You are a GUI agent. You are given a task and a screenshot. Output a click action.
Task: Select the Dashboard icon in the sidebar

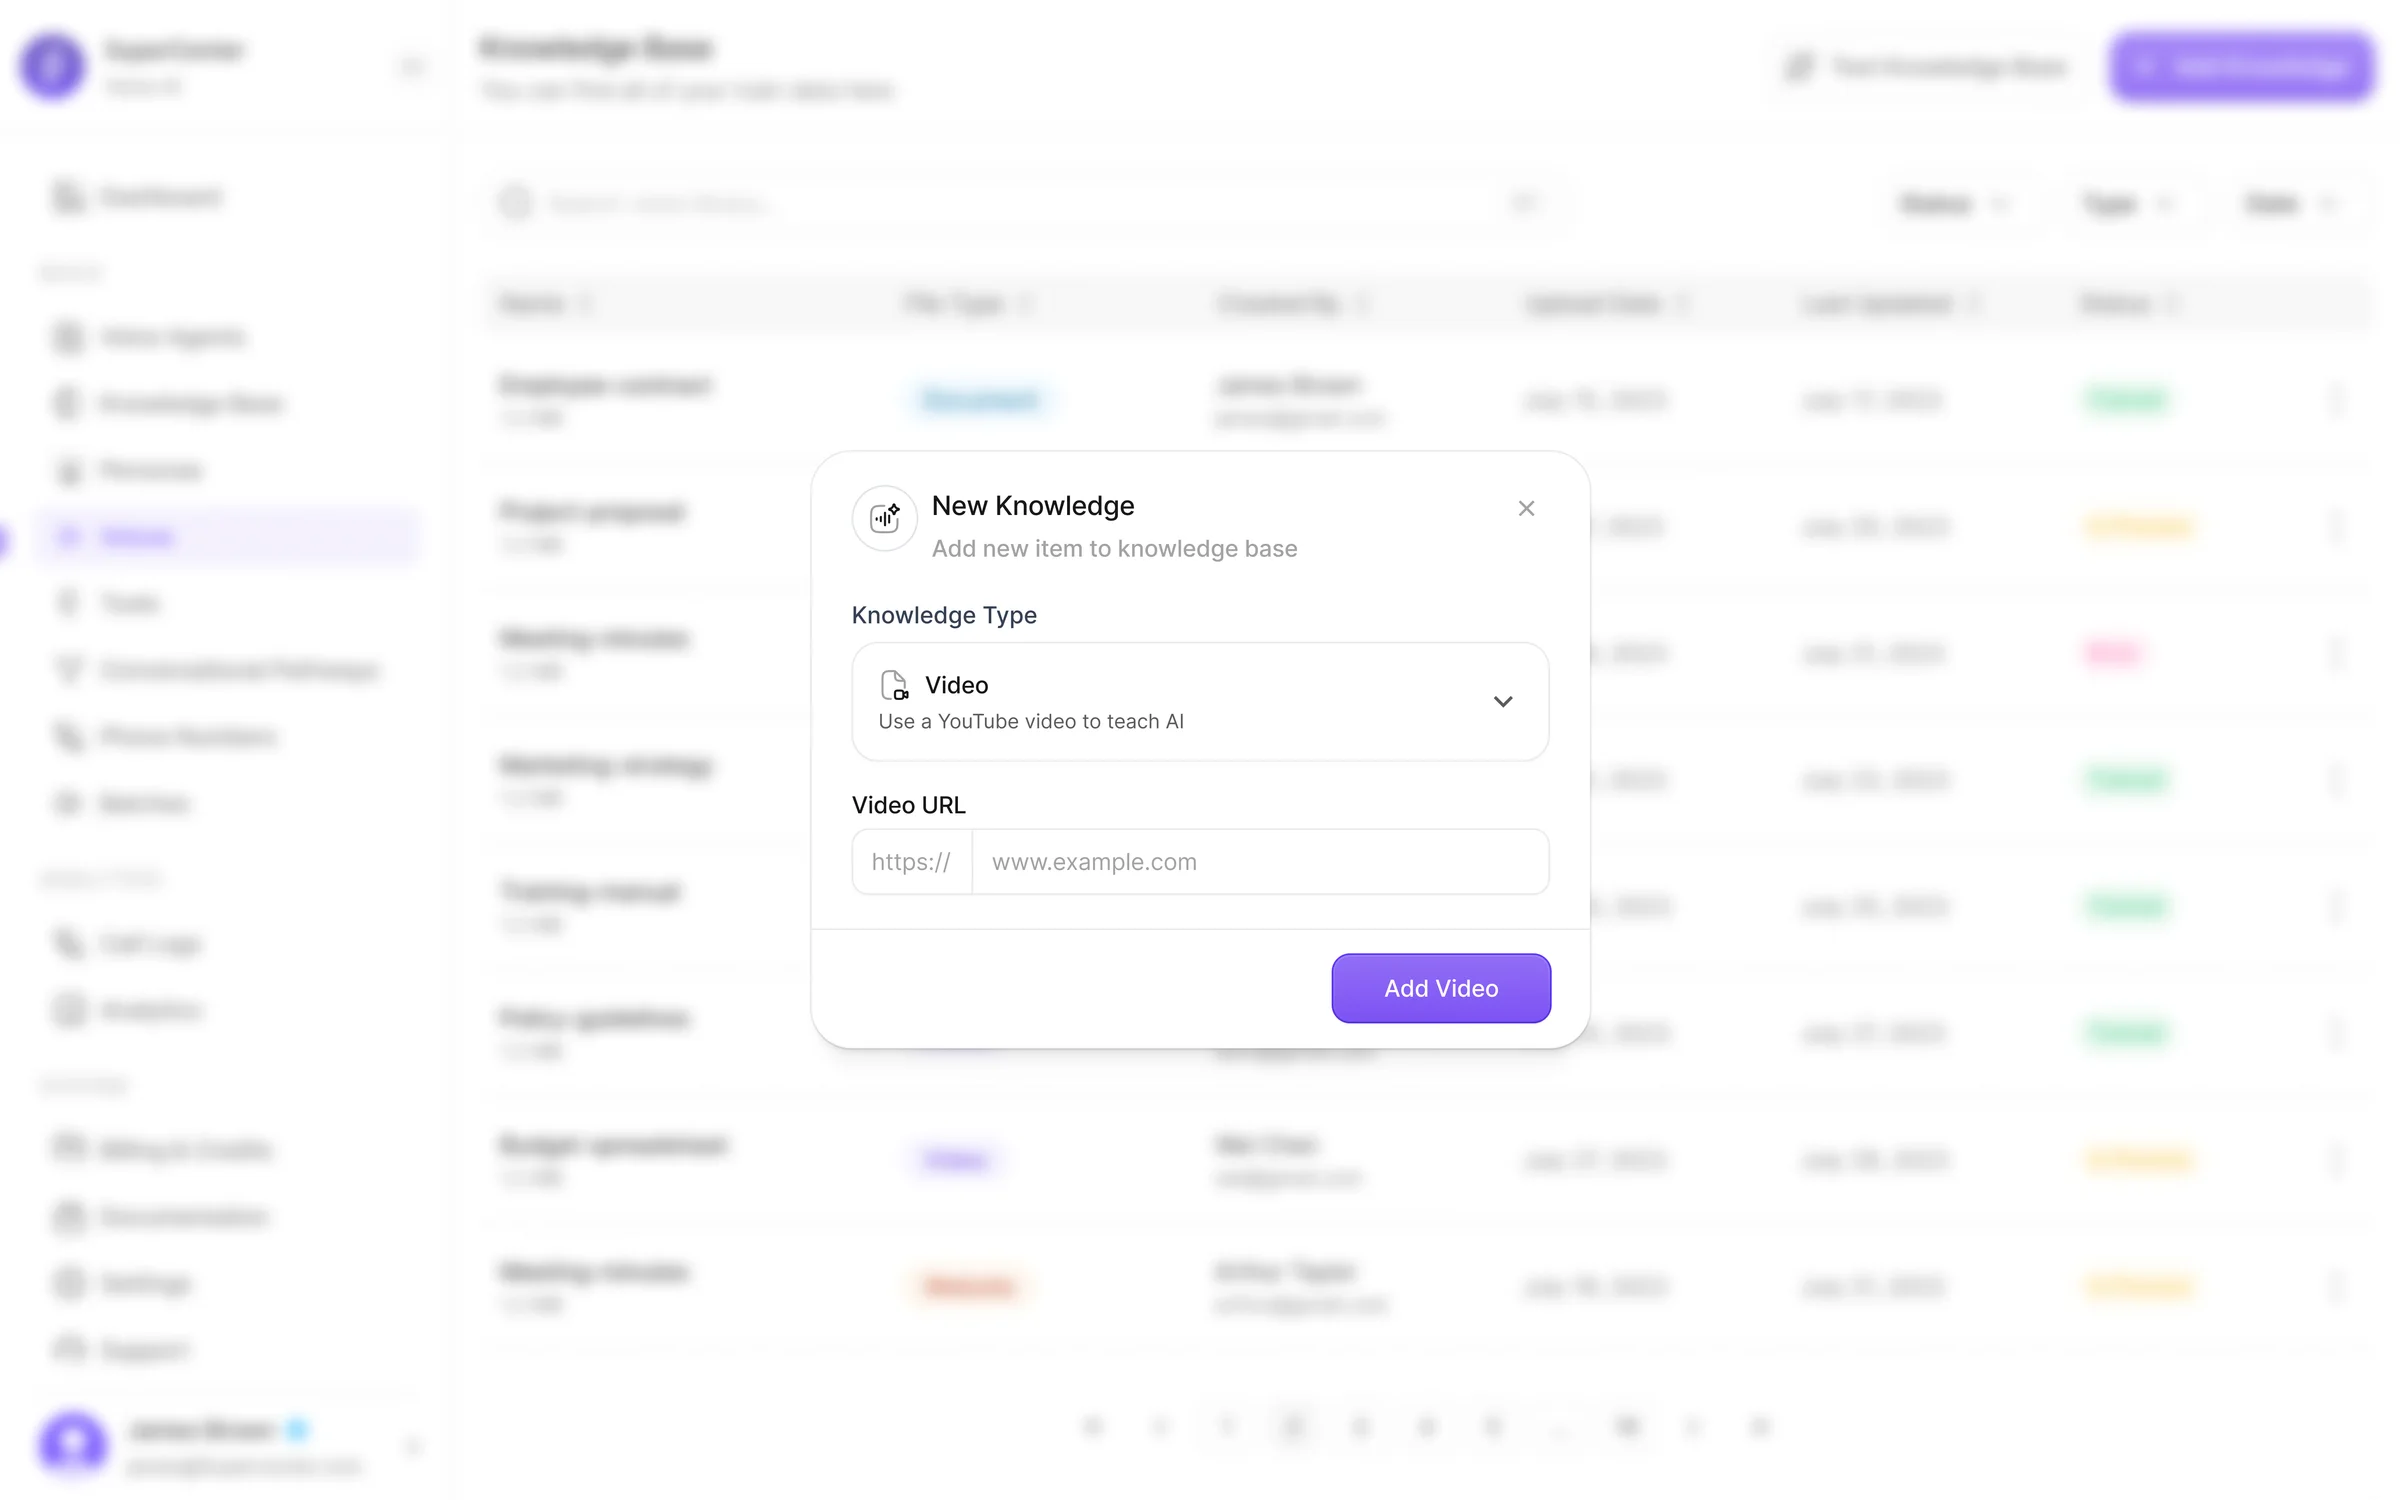click(68, 197)
